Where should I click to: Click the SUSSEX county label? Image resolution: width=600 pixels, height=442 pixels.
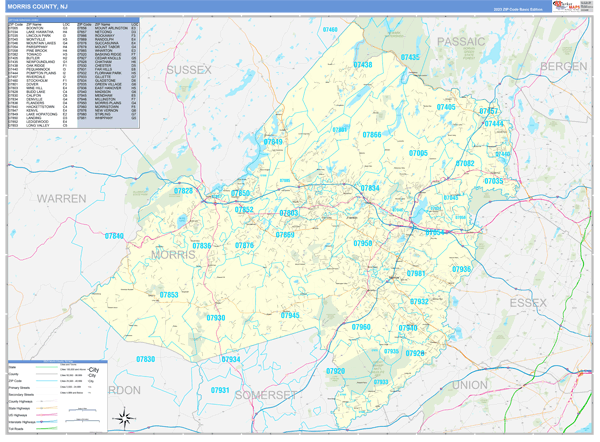[x=189, y=69]
